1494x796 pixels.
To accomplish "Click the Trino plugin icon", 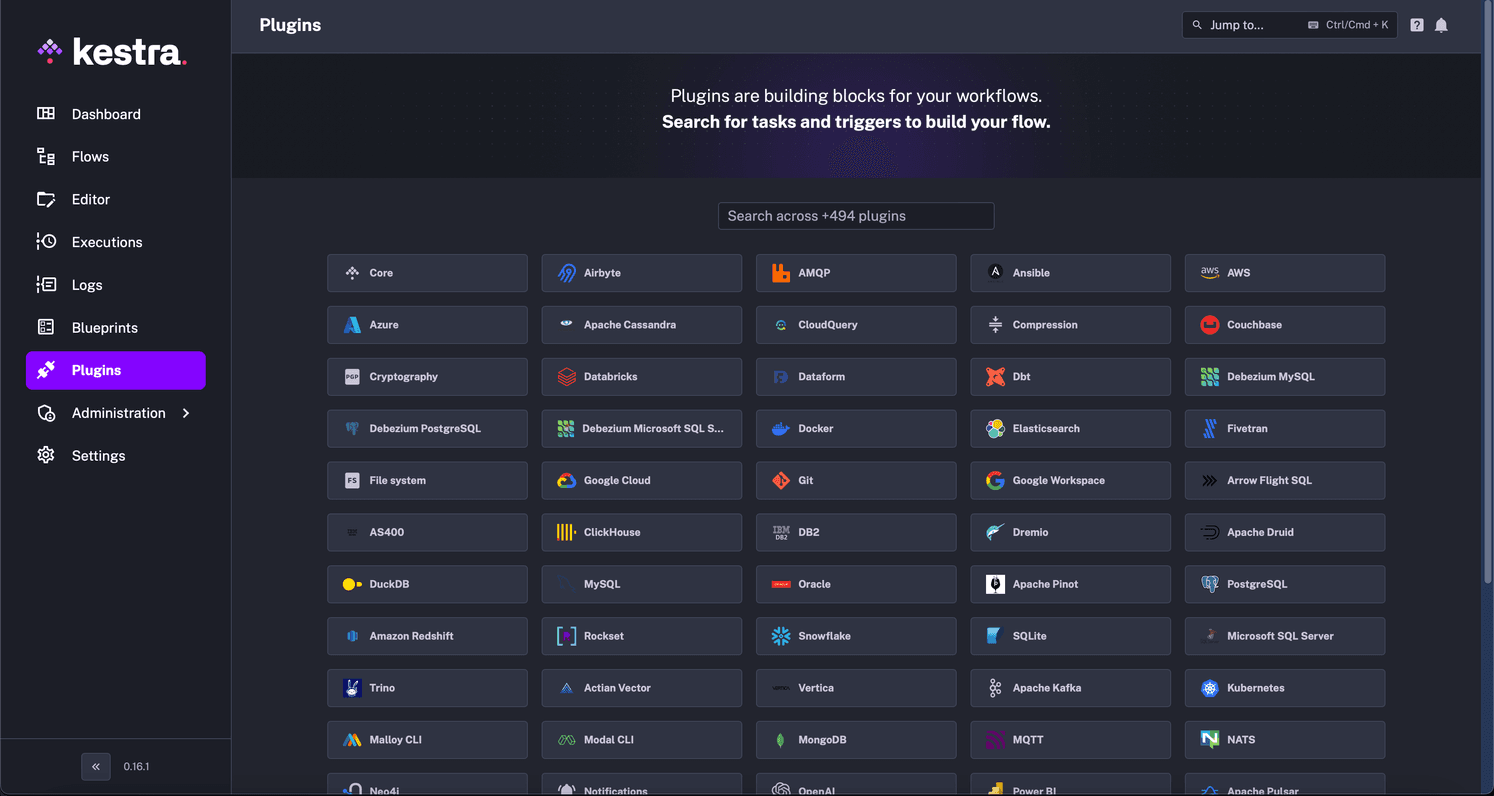I will (352, 688).
